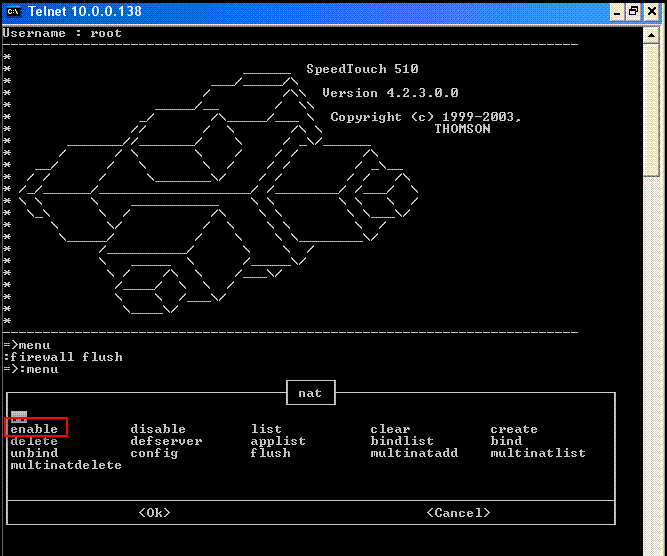Select the enable command in nat menu
This screenshot has height=556, width=667.
click(34, 429)
